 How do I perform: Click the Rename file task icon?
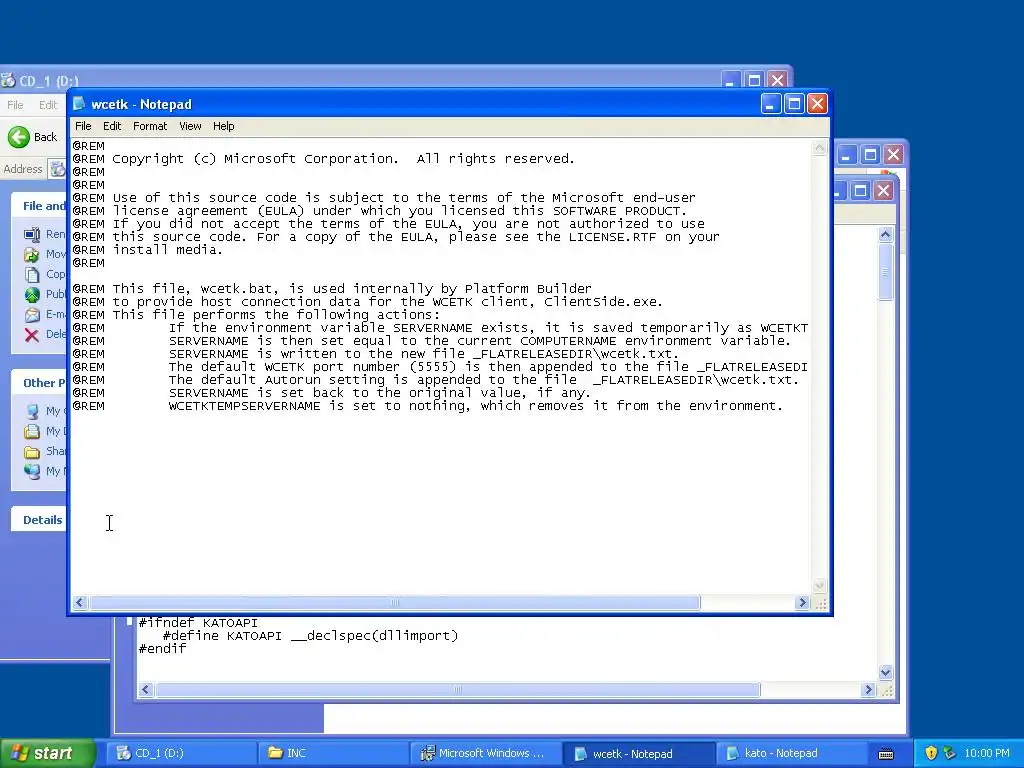[32, 234]
